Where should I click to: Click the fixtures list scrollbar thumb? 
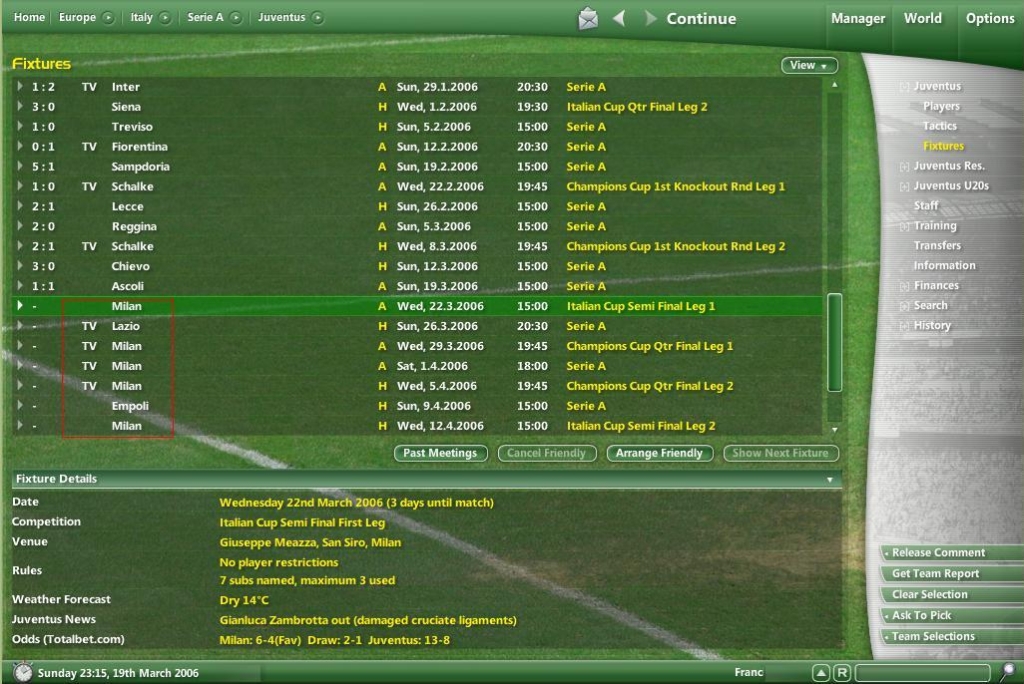tap(834, 342)
